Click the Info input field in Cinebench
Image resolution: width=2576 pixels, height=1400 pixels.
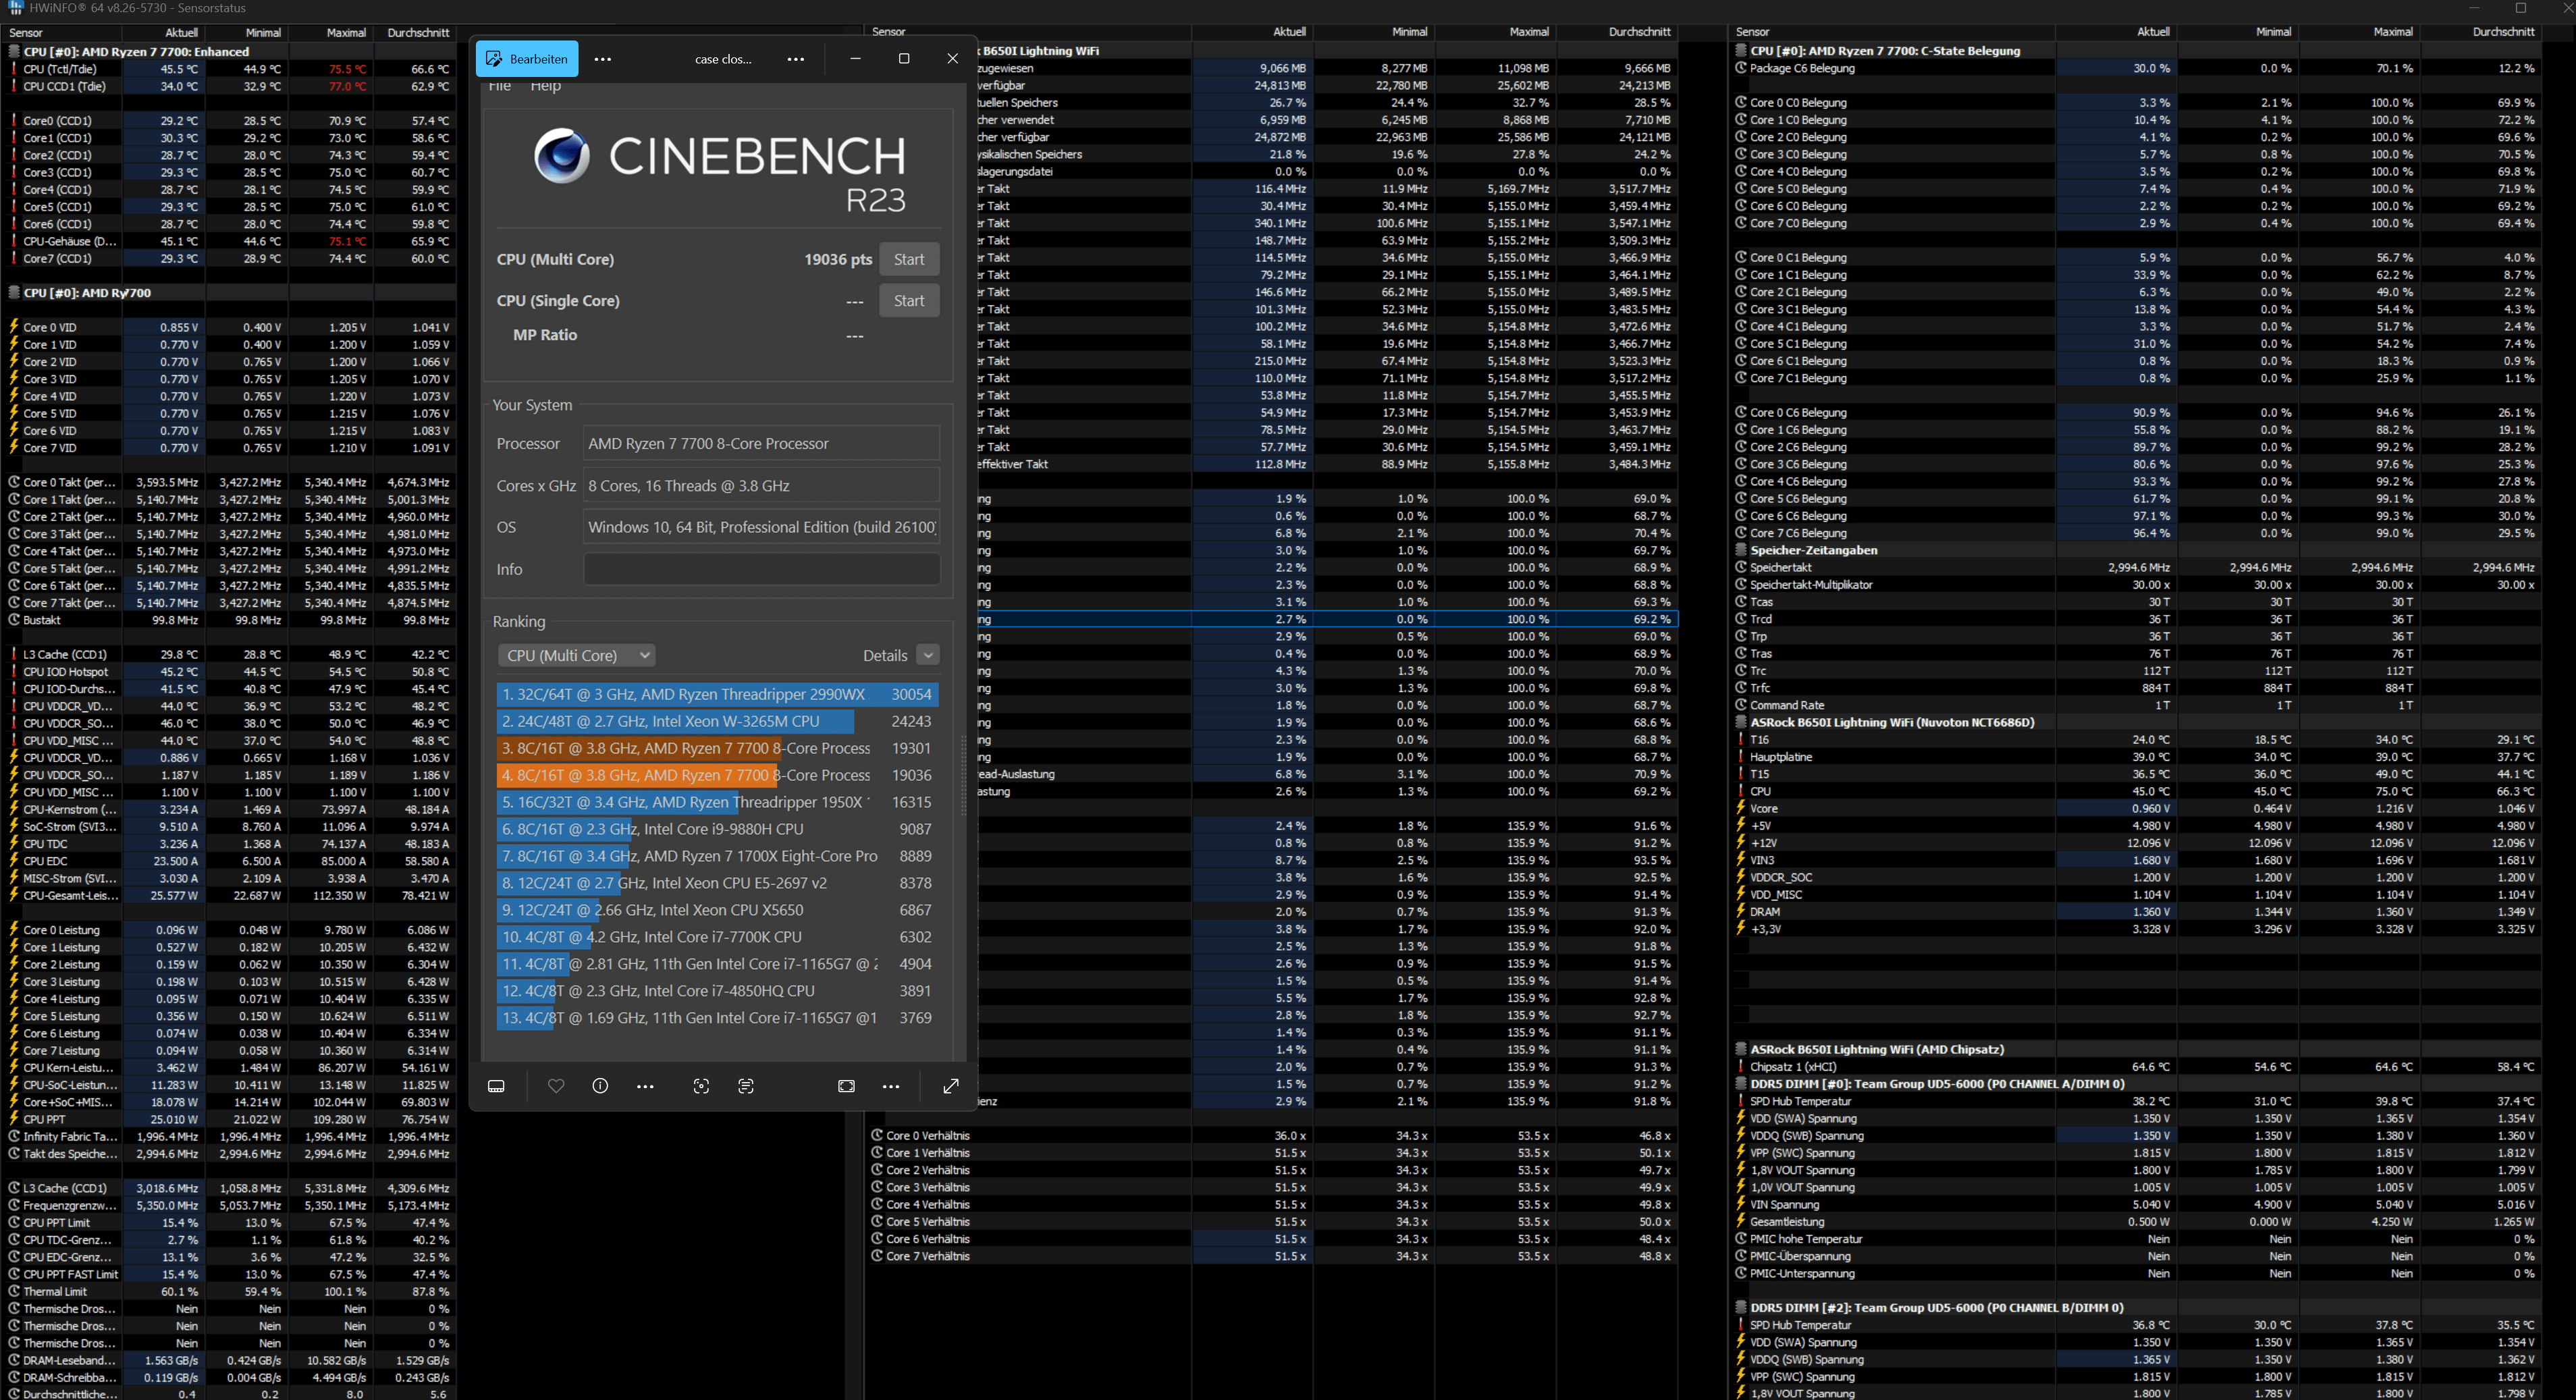760,569
